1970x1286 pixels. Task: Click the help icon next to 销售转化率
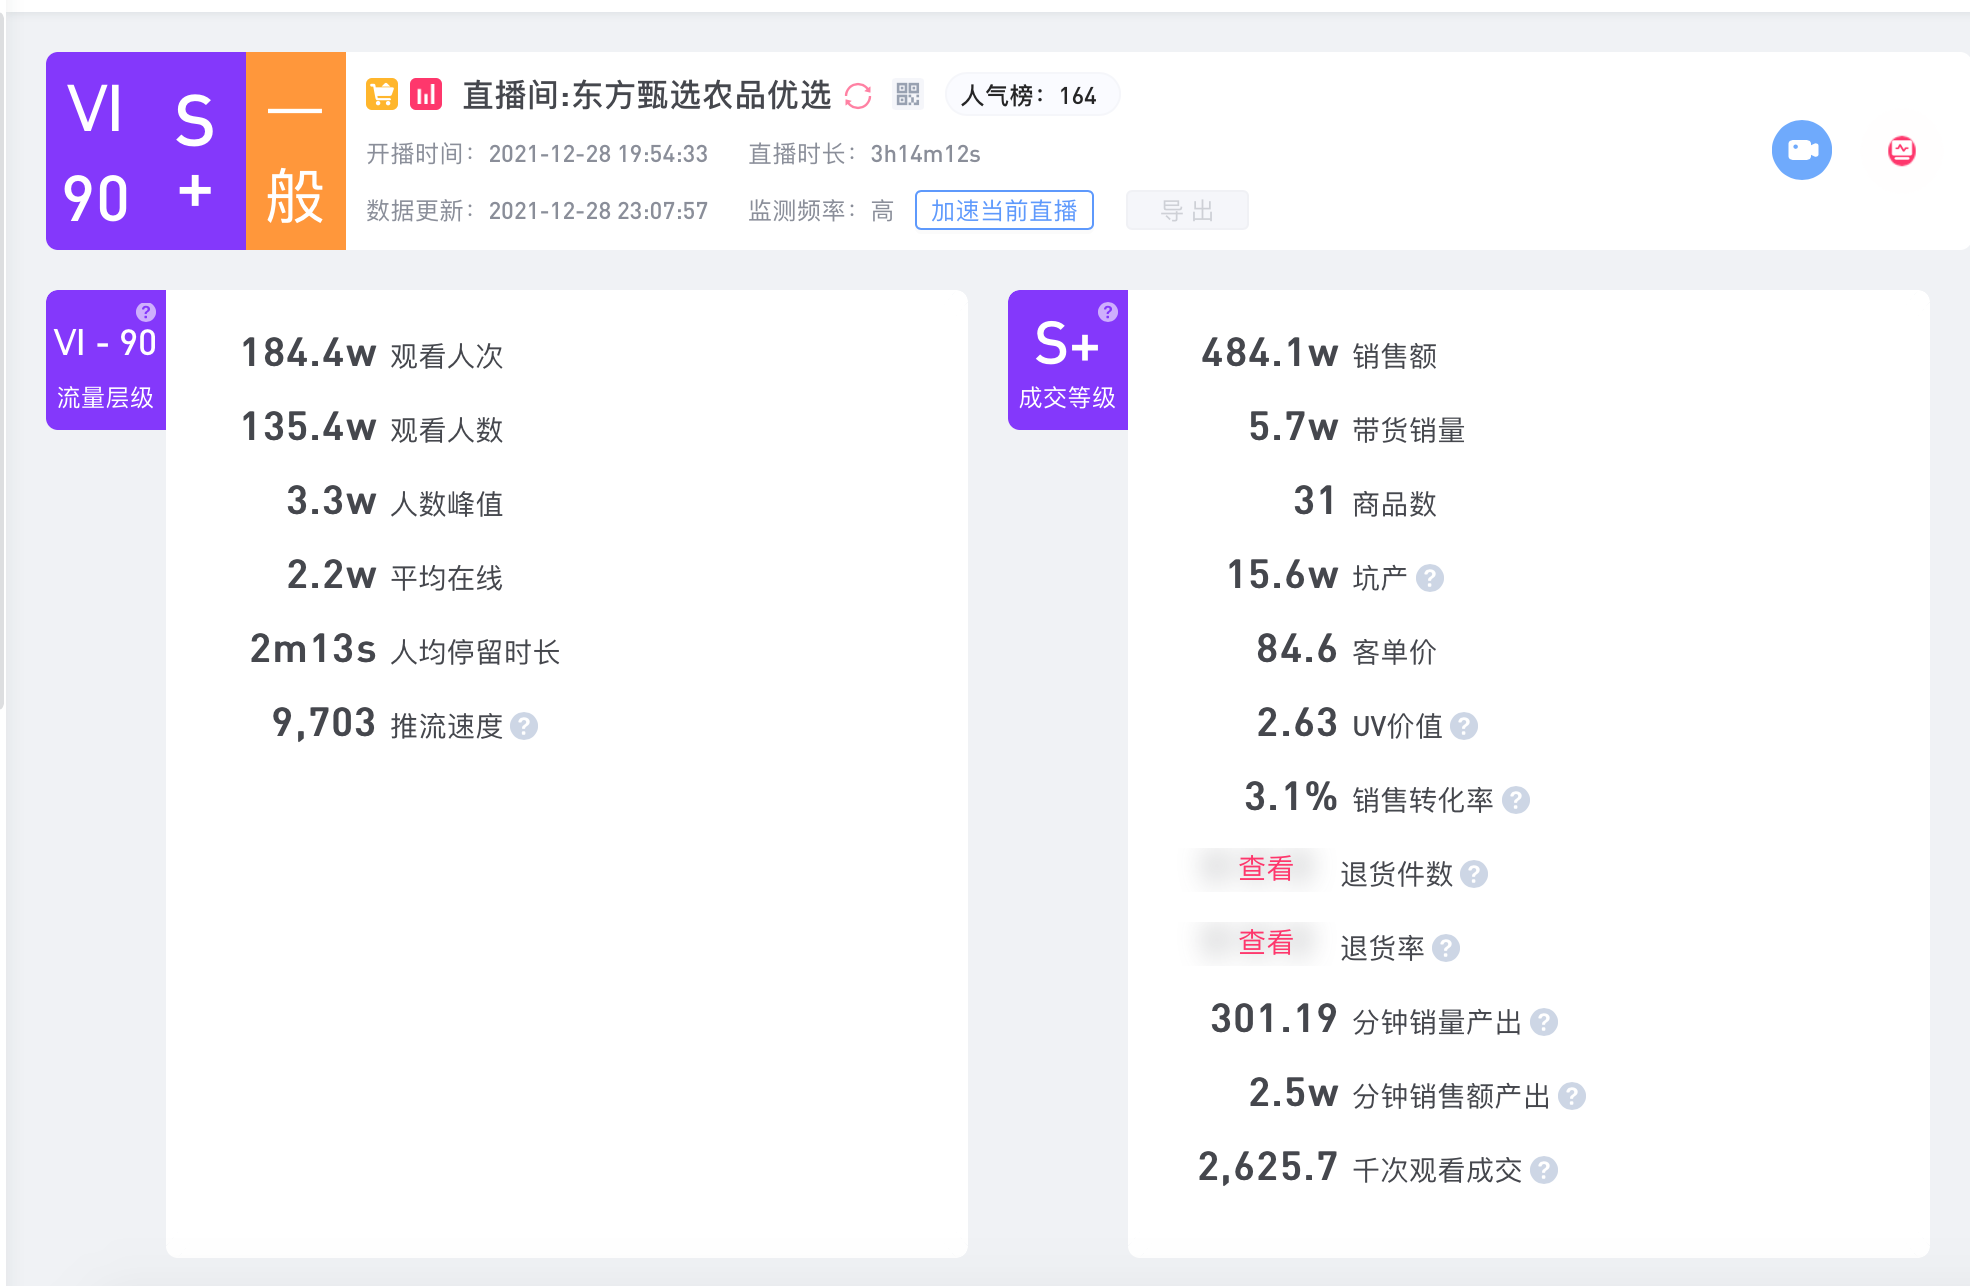1516,800
